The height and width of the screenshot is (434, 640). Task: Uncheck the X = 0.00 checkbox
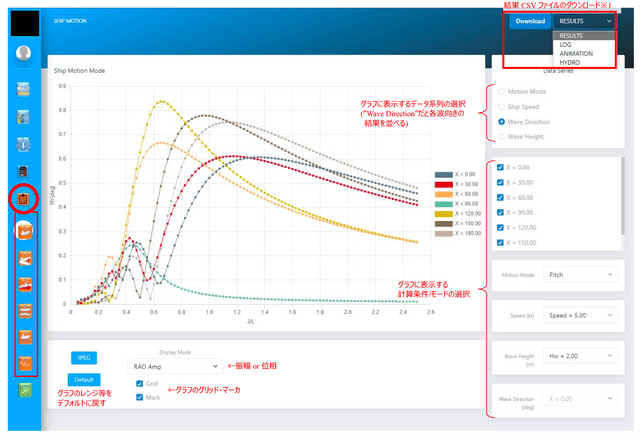point(500,167)
